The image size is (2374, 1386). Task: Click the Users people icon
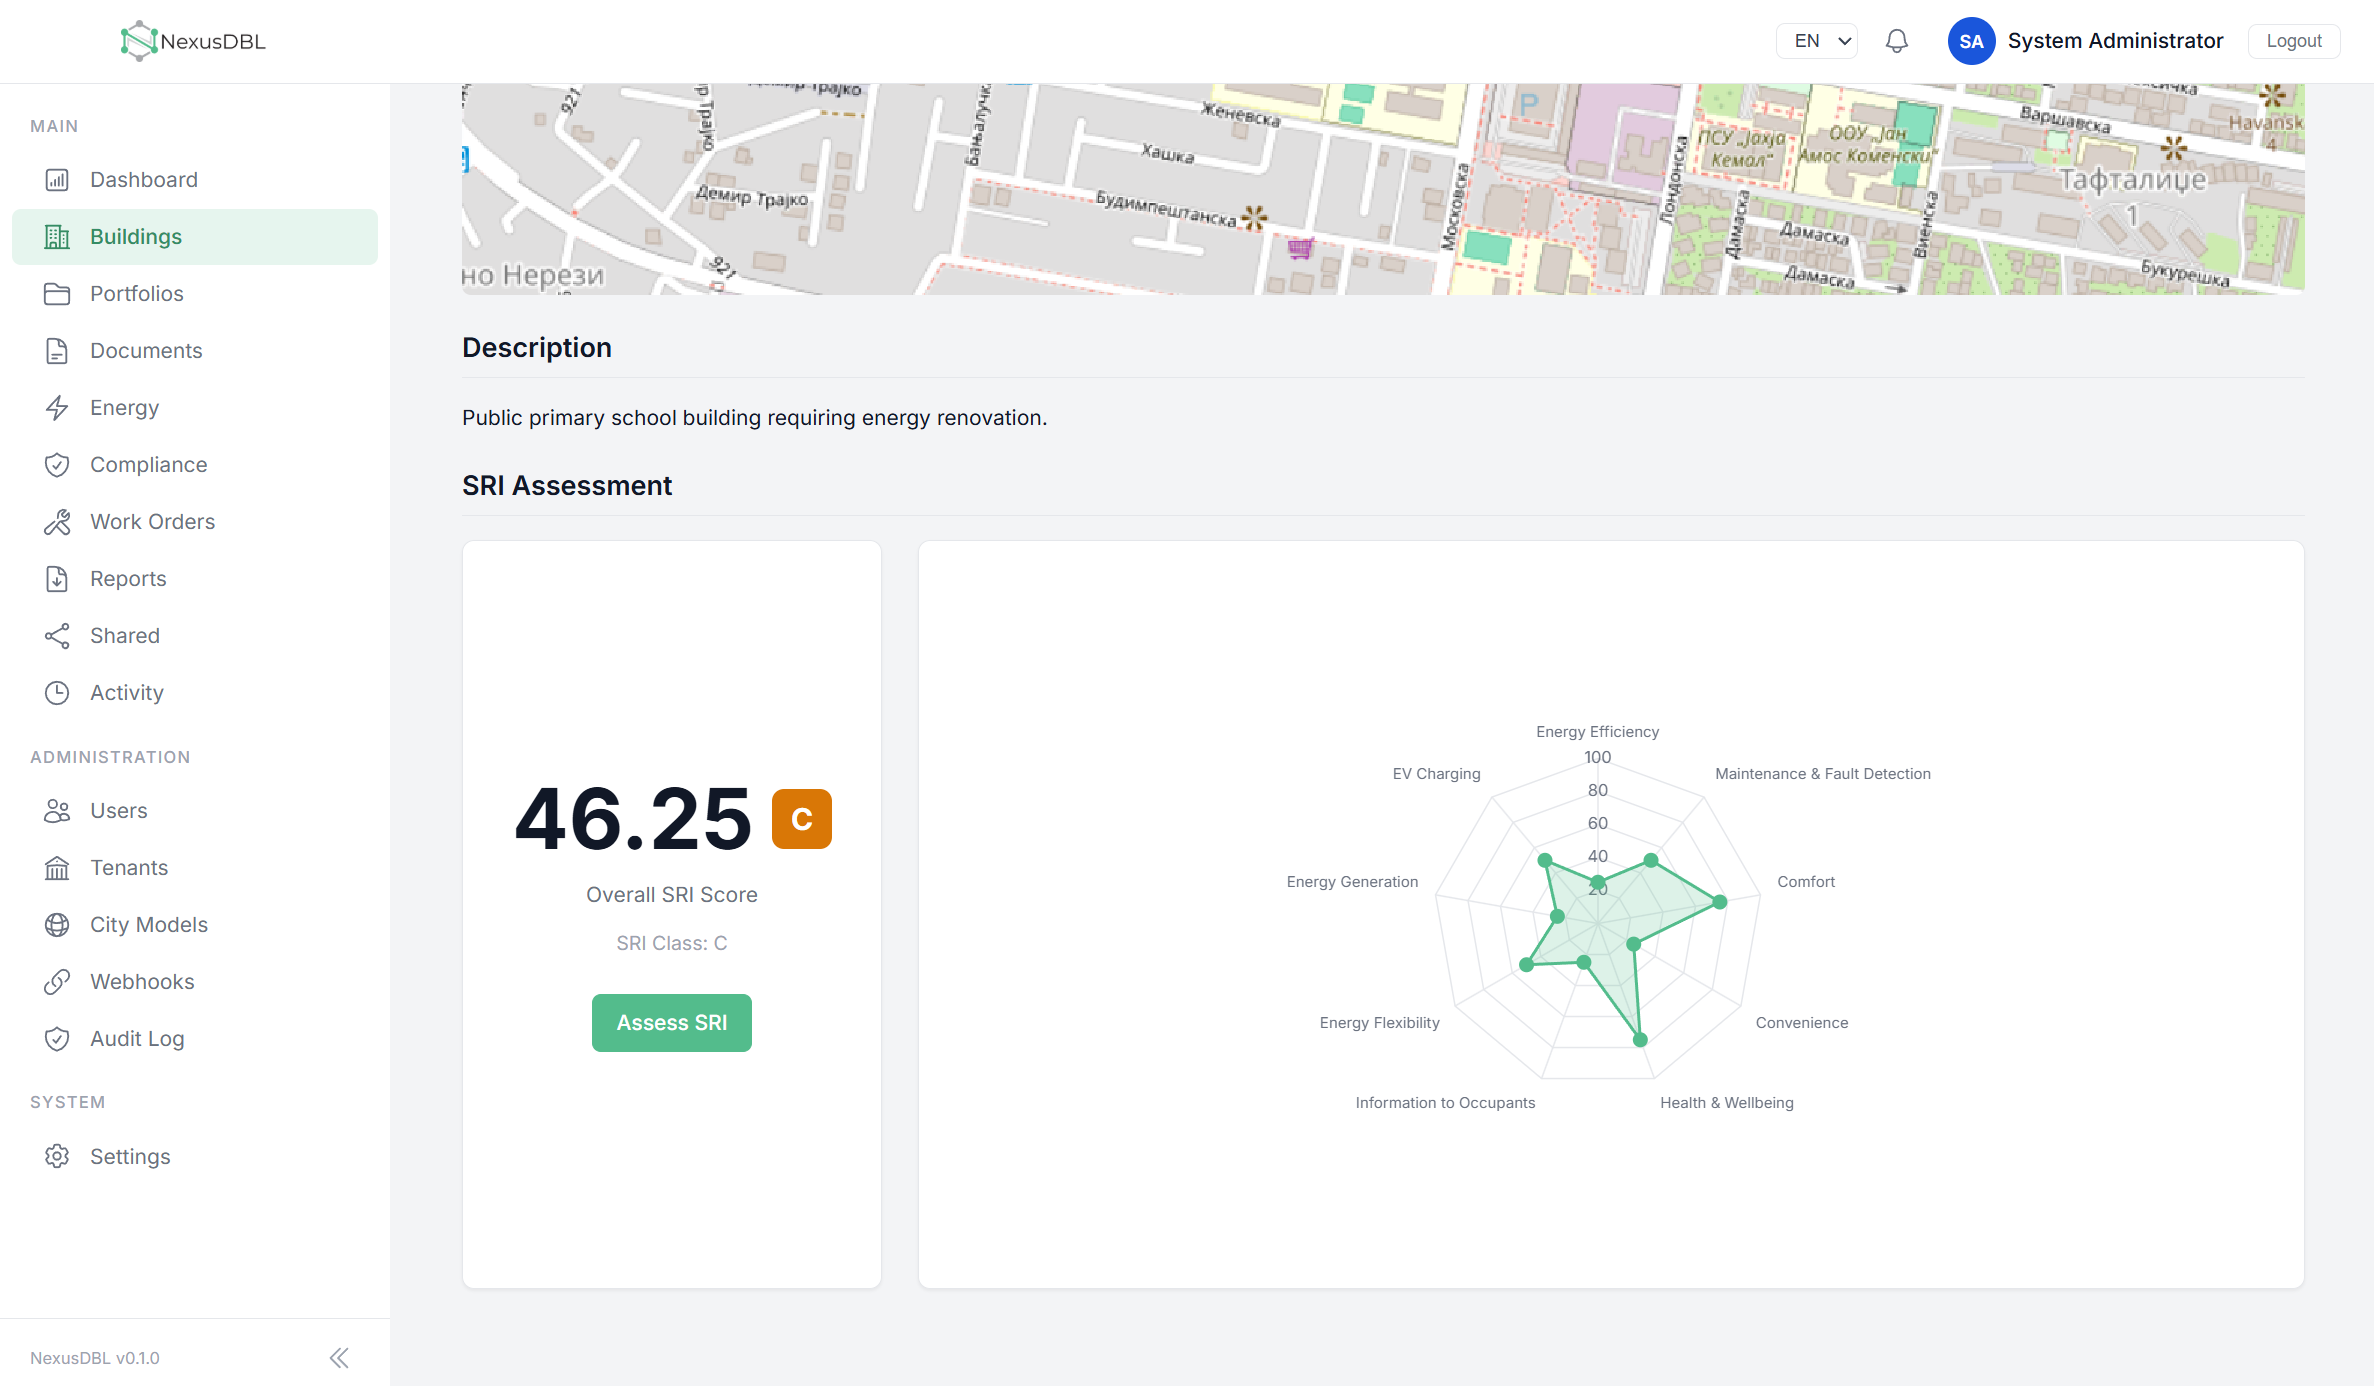tap(57, 811)
